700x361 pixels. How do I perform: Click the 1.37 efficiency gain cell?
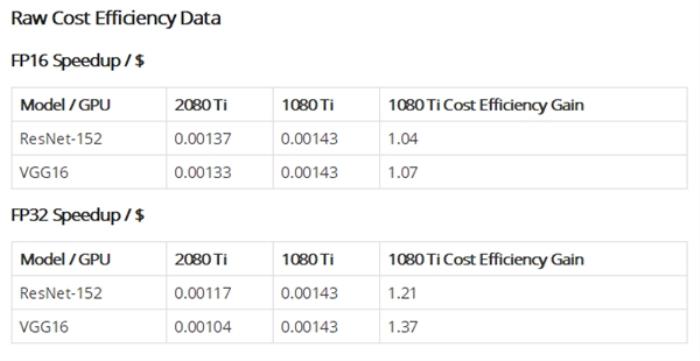pyautogui.click(x=403, y=327)
